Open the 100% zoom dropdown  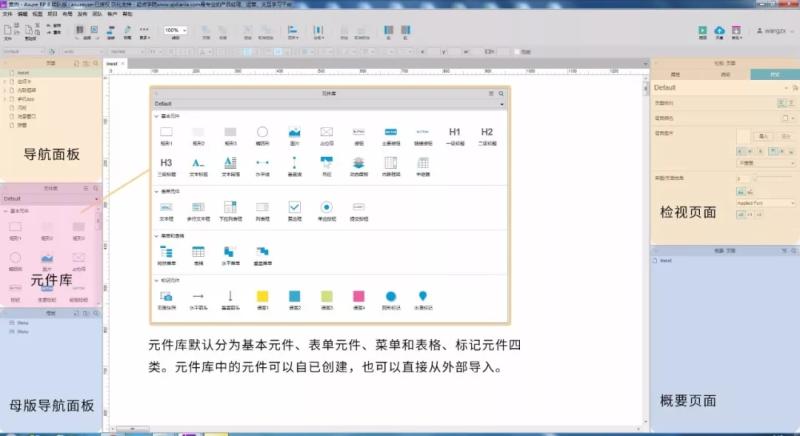(175, 31)
